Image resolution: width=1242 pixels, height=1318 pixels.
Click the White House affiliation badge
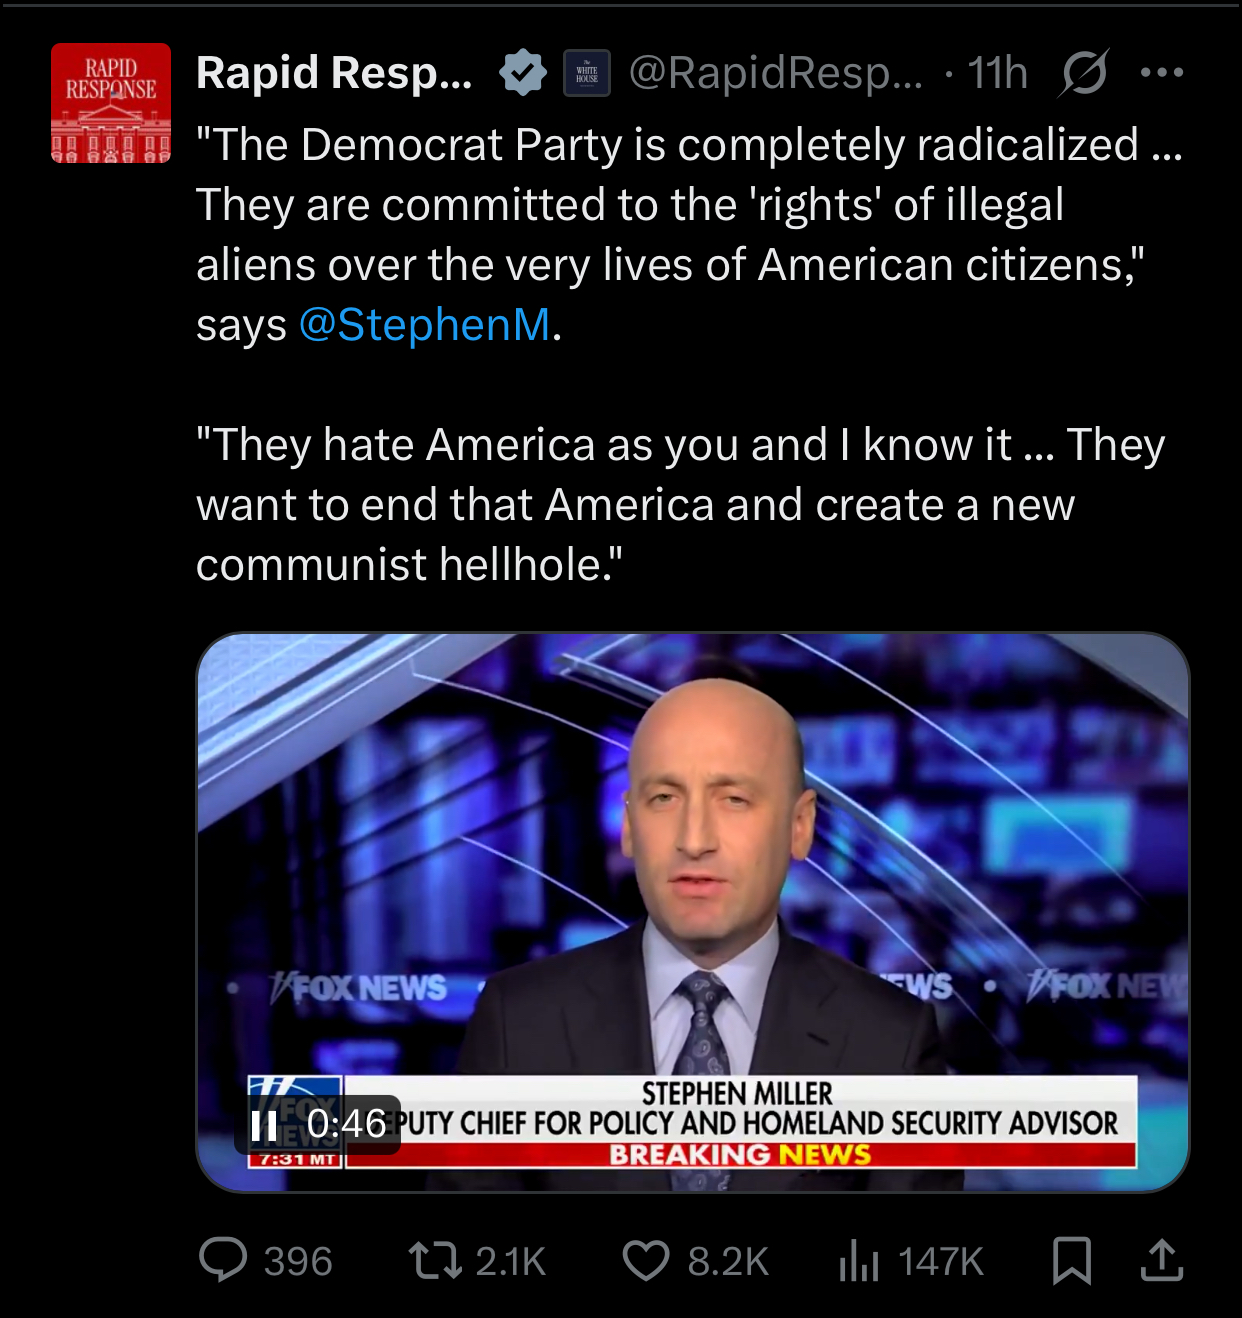coord(587,73)
